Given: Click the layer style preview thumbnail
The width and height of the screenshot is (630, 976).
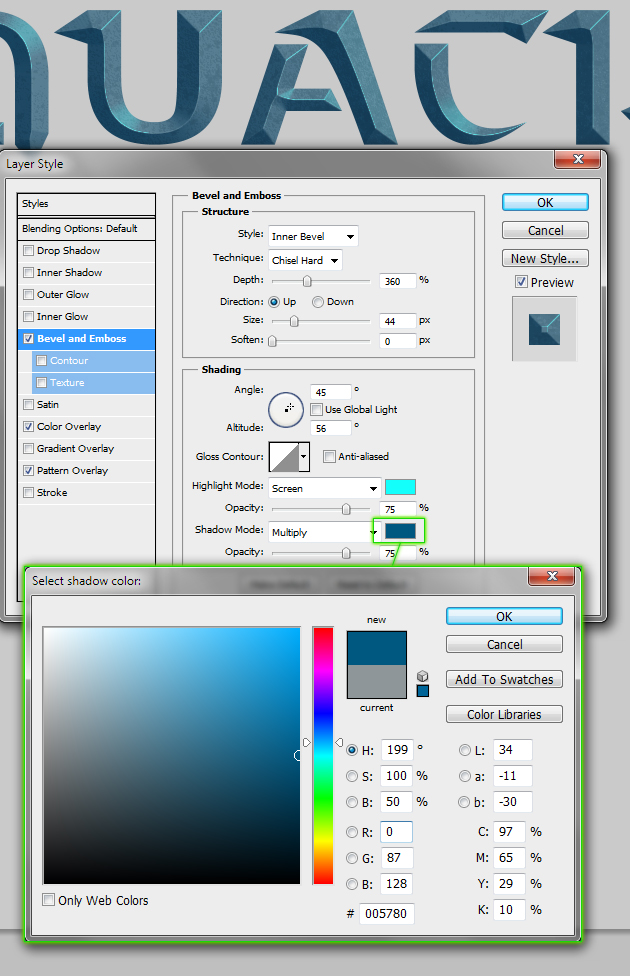Looking at the screenshot, I should coord(545,328).
